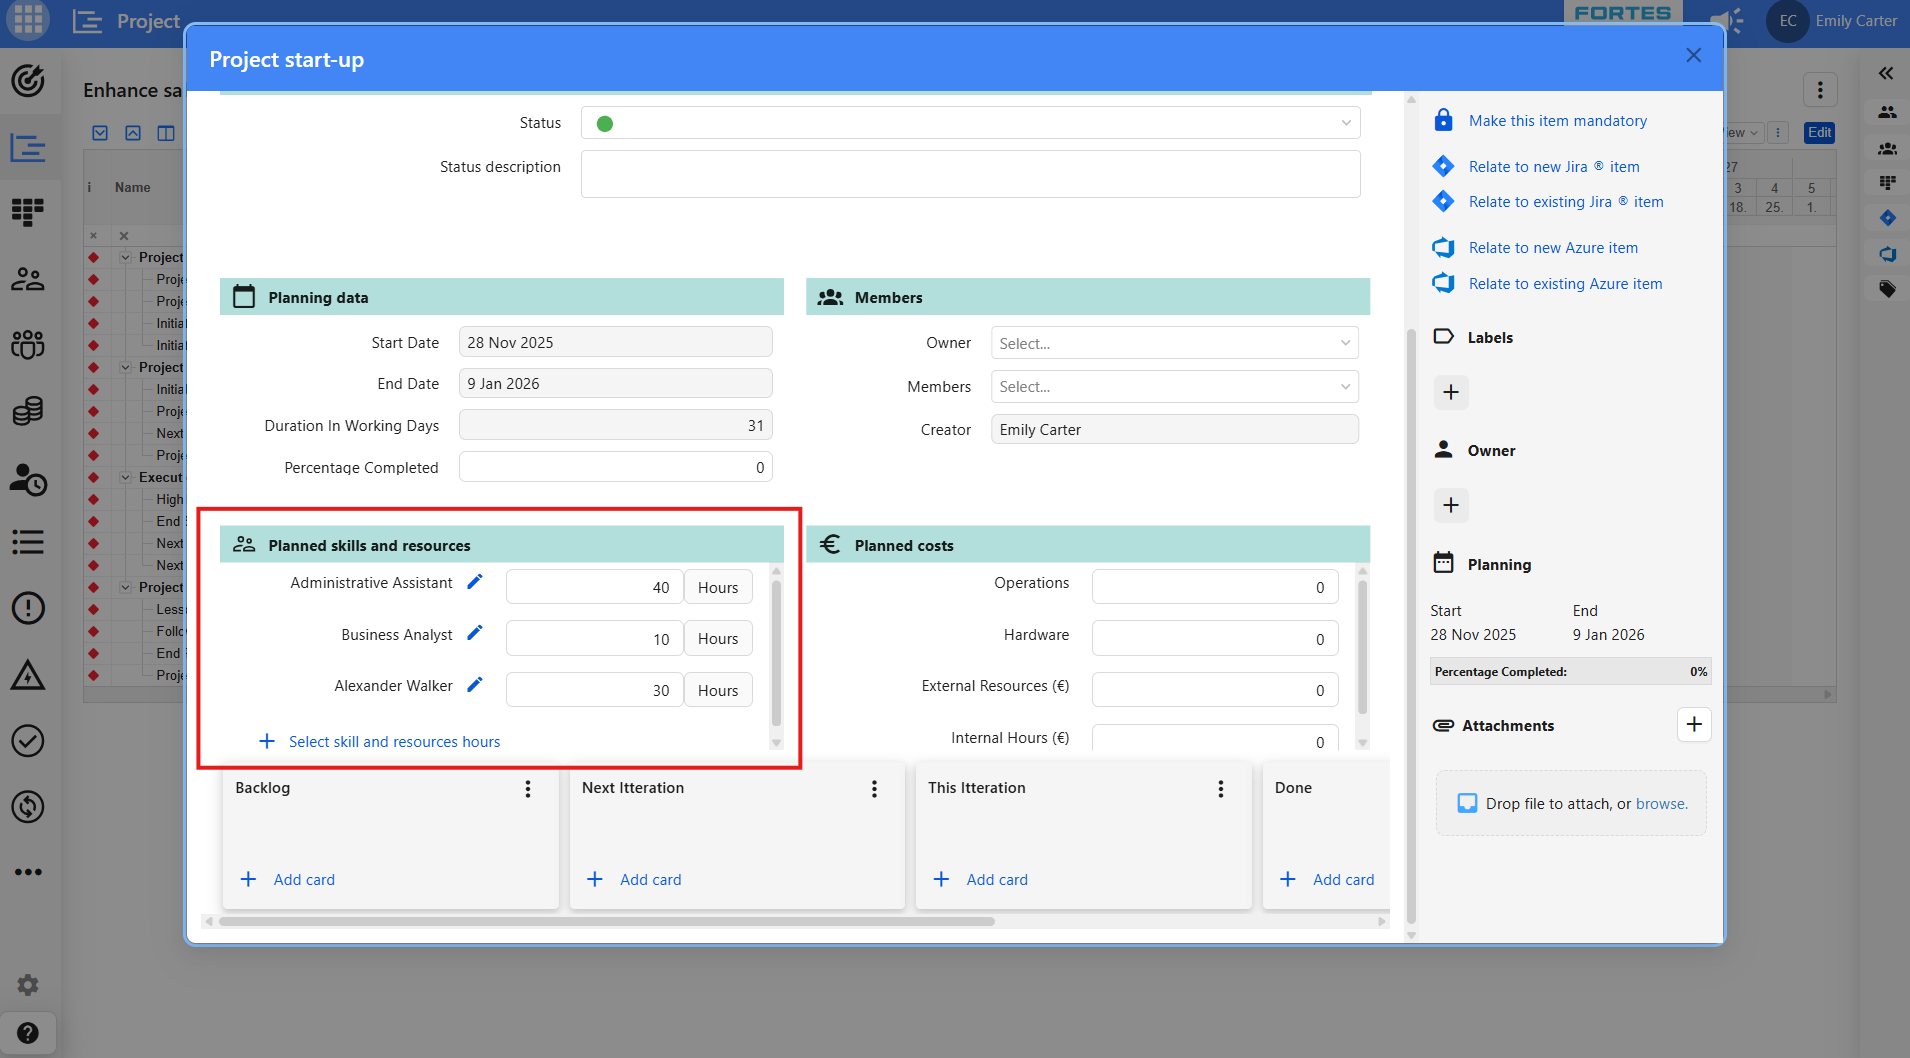
Task: Click Relate to existing Azure item
Action: tap(1565, 283)
